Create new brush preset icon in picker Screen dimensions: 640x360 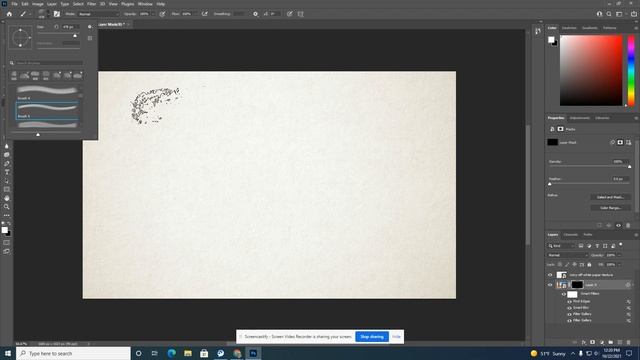tap(90, 38)
